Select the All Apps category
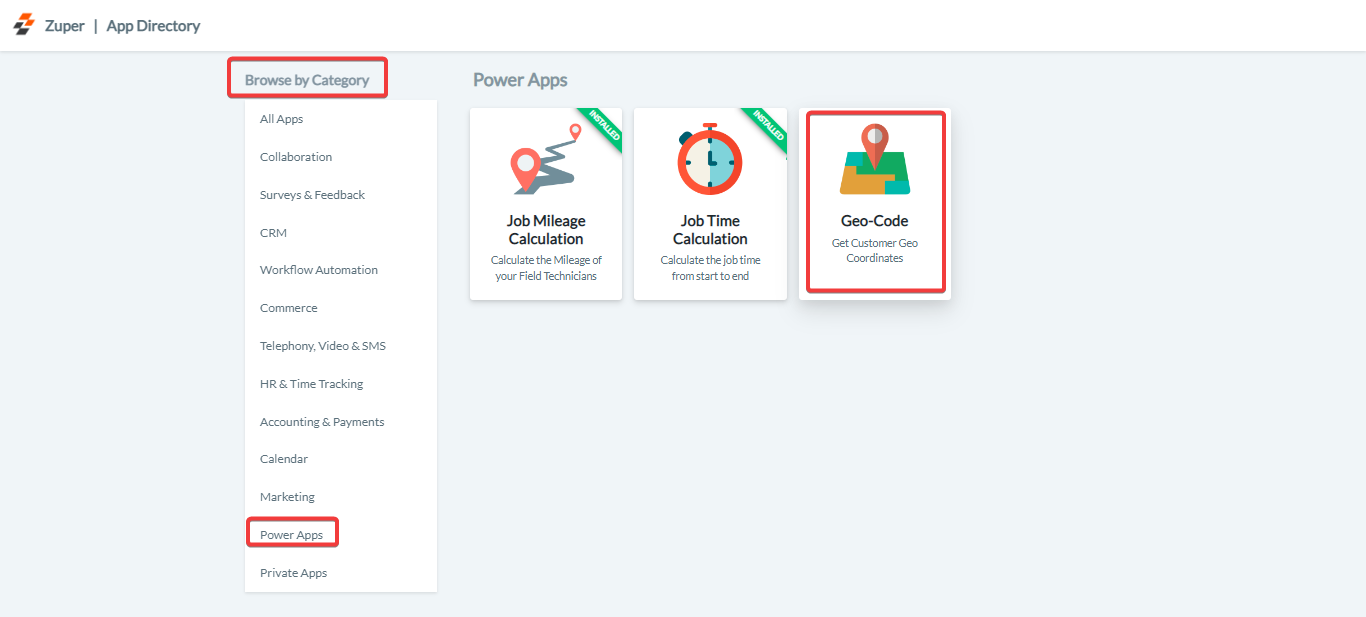 [x=281, y=119]
